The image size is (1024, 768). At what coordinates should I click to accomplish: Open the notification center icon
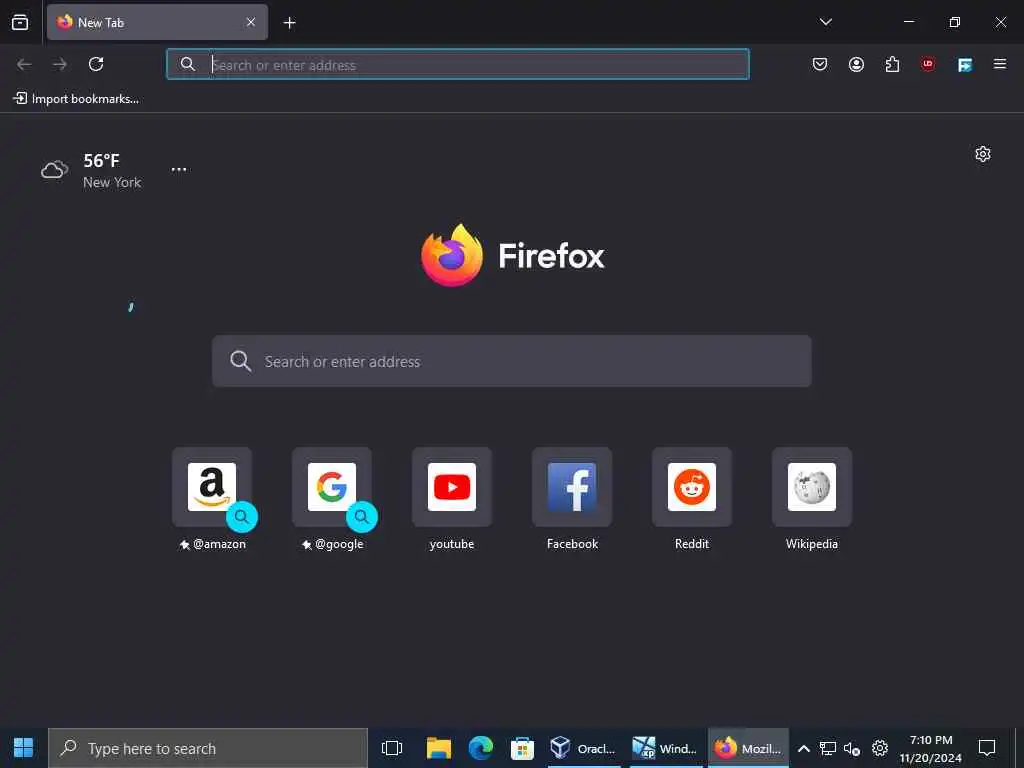(x=987, y=748)
